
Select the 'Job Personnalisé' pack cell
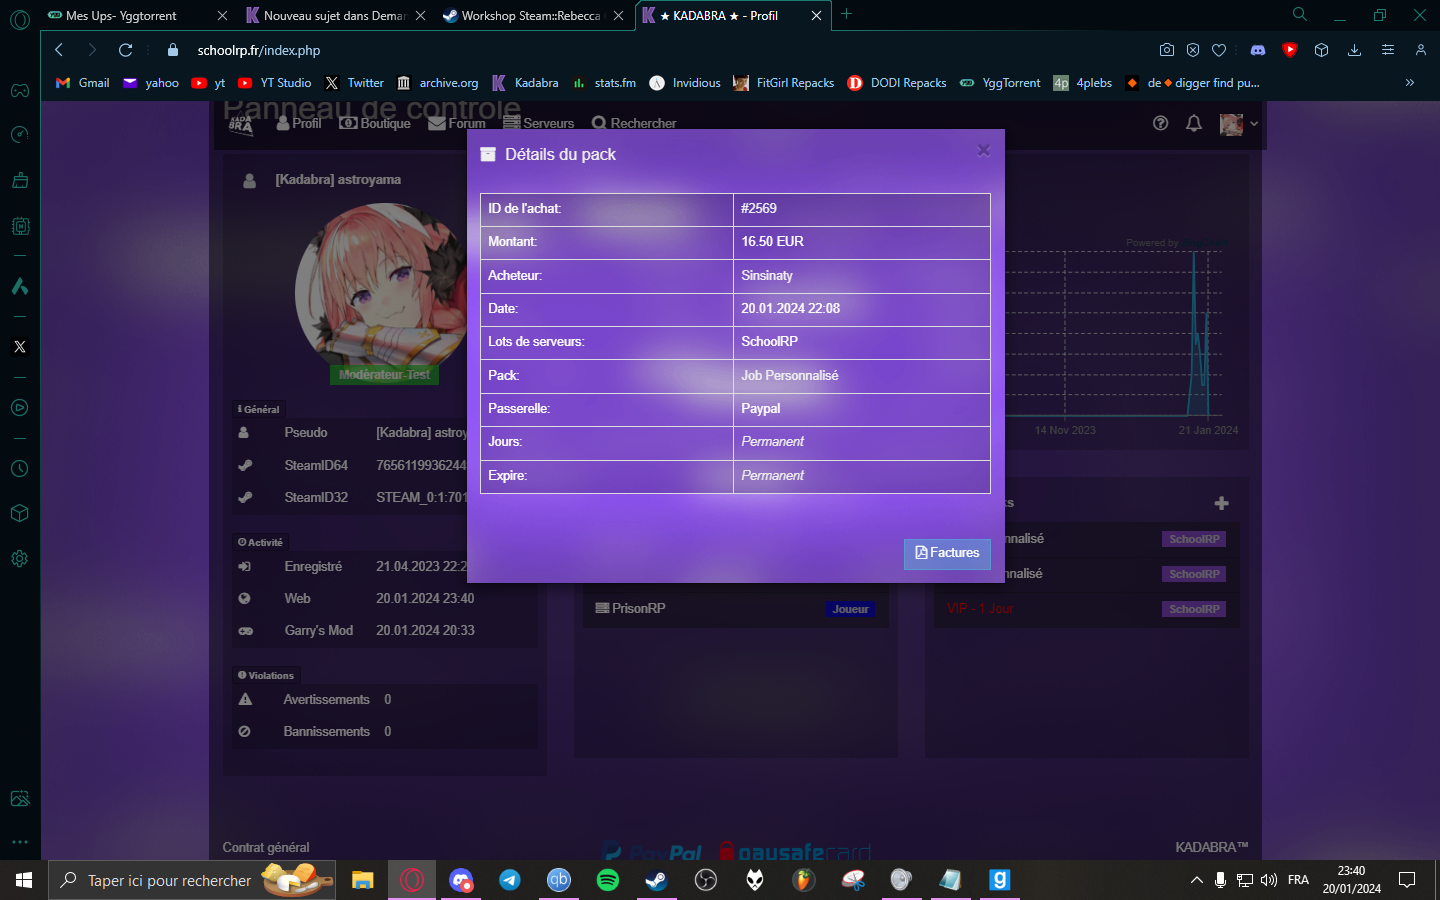tap(862, 376)
